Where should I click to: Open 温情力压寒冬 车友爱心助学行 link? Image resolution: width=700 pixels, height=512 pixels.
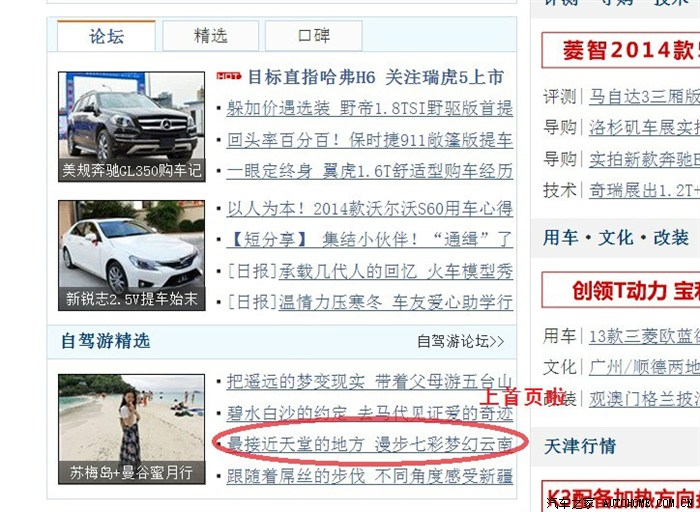(396, 303)
